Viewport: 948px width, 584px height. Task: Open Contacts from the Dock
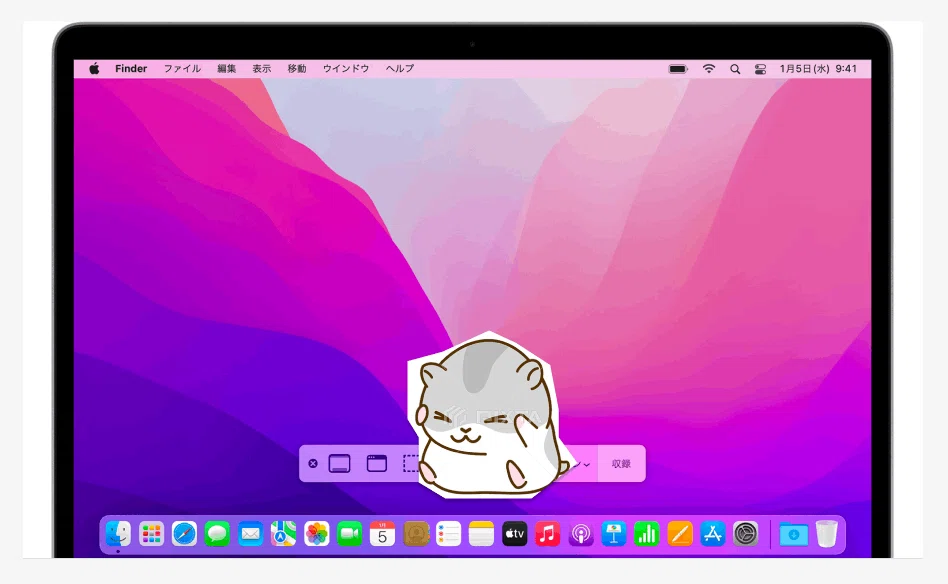point(415,534)
